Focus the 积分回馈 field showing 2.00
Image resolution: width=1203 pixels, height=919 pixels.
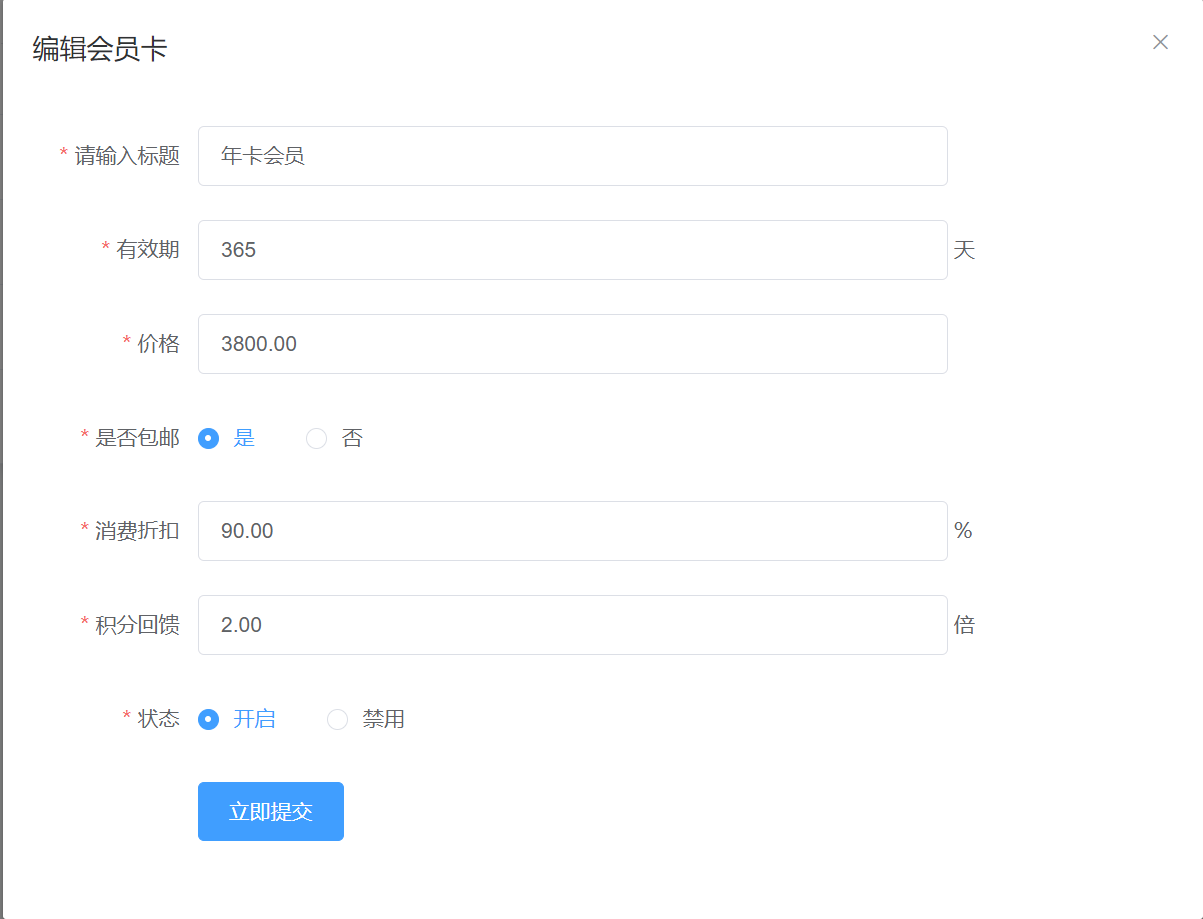pos(572,625)
